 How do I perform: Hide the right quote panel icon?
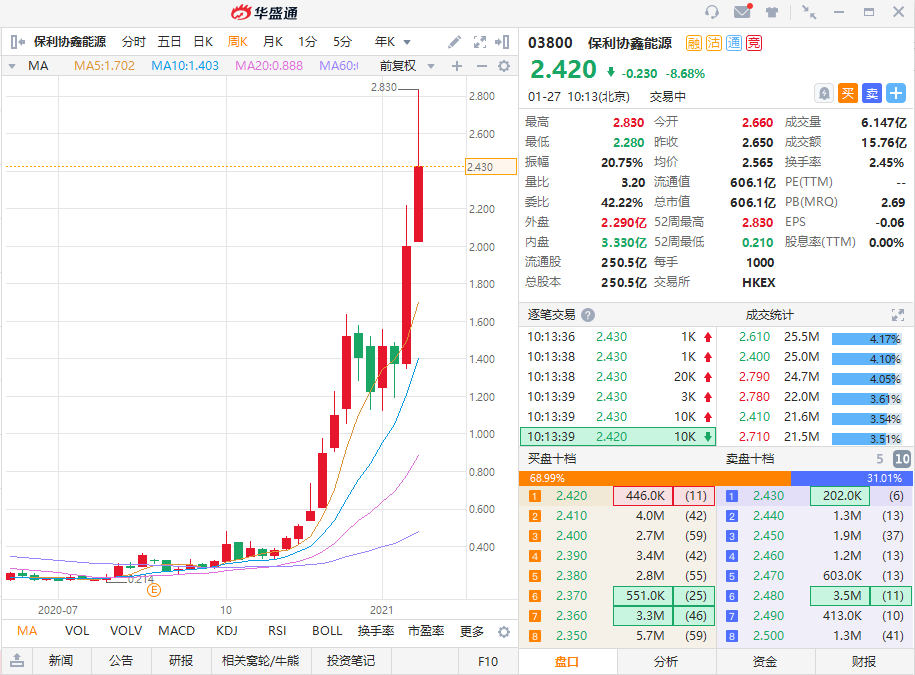(502, 42)
